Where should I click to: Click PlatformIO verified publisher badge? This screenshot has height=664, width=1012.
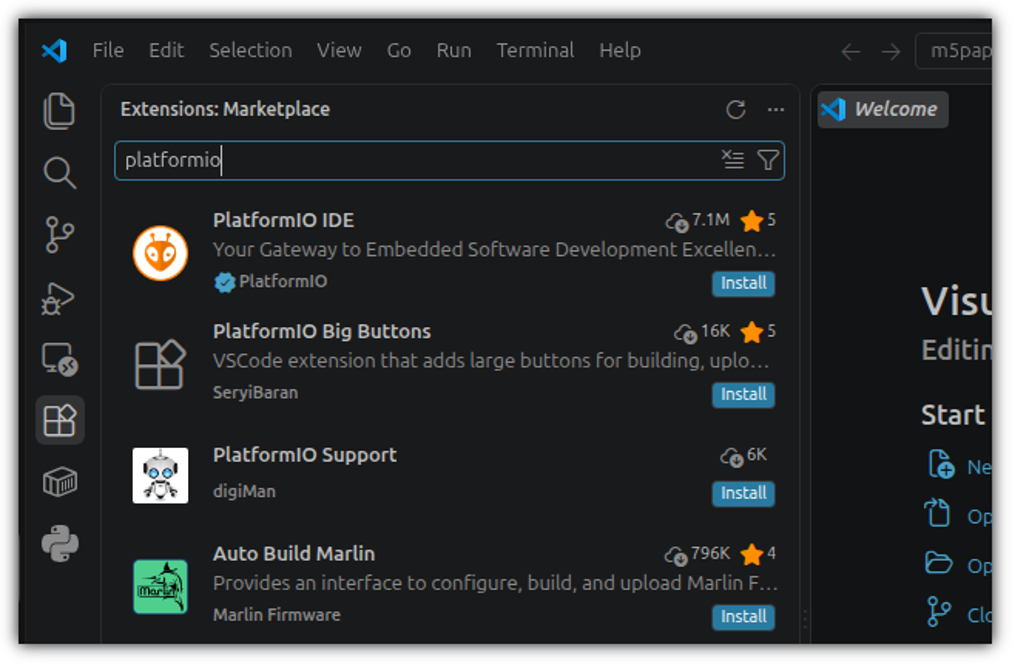tap(225, 282)
